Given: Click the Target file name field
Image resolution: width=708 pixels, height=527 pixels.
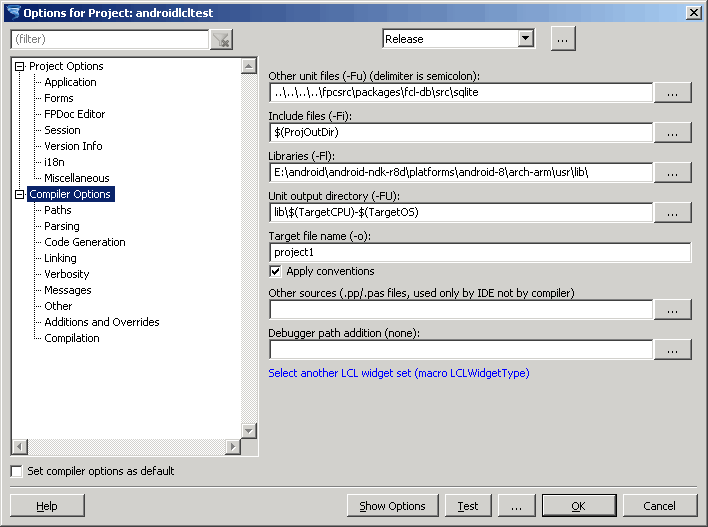Looking at the screenshot, I should click(480, 252).
